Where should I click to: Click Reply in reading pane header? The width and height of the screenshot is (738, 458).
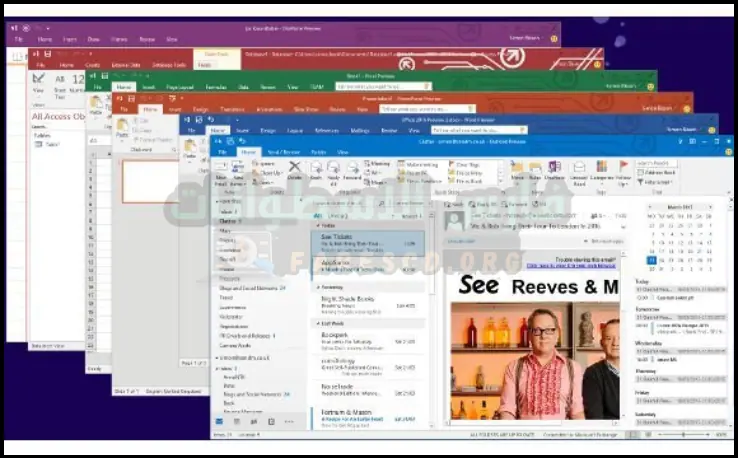pyautogui.click(x=456, y=204)
